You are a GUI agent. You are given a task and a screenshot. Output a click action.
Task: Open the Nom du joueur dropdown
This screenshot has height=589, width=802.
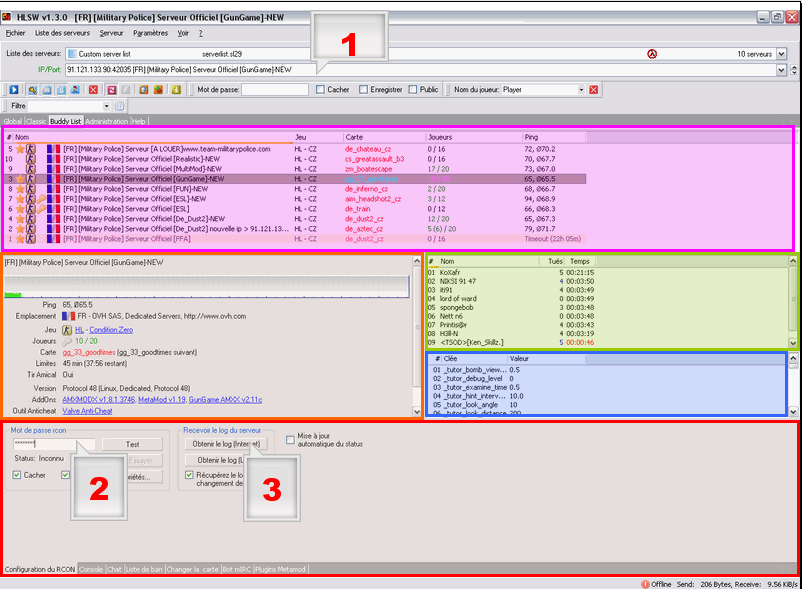580,90
